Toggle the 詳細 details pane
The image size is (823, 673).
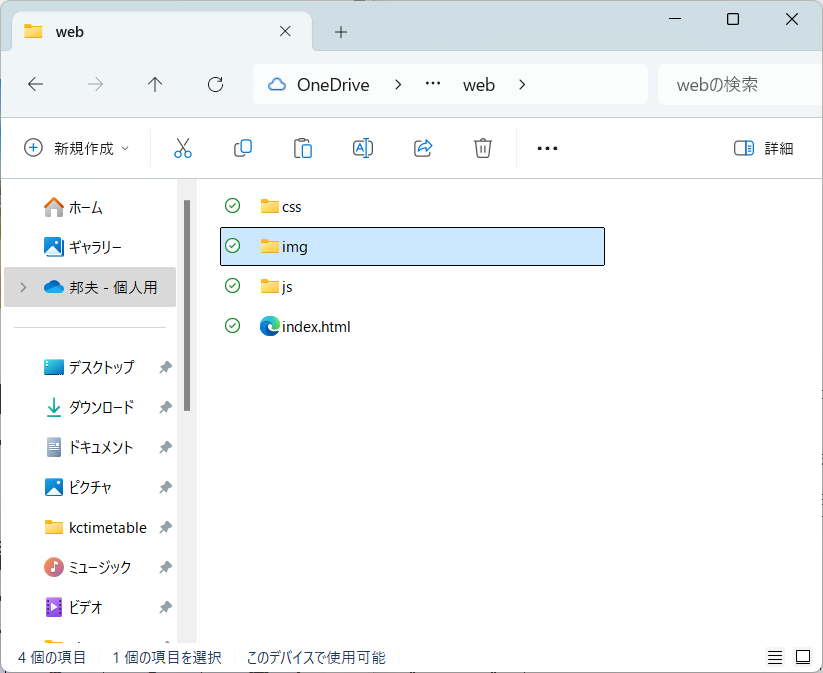[764, 148]
